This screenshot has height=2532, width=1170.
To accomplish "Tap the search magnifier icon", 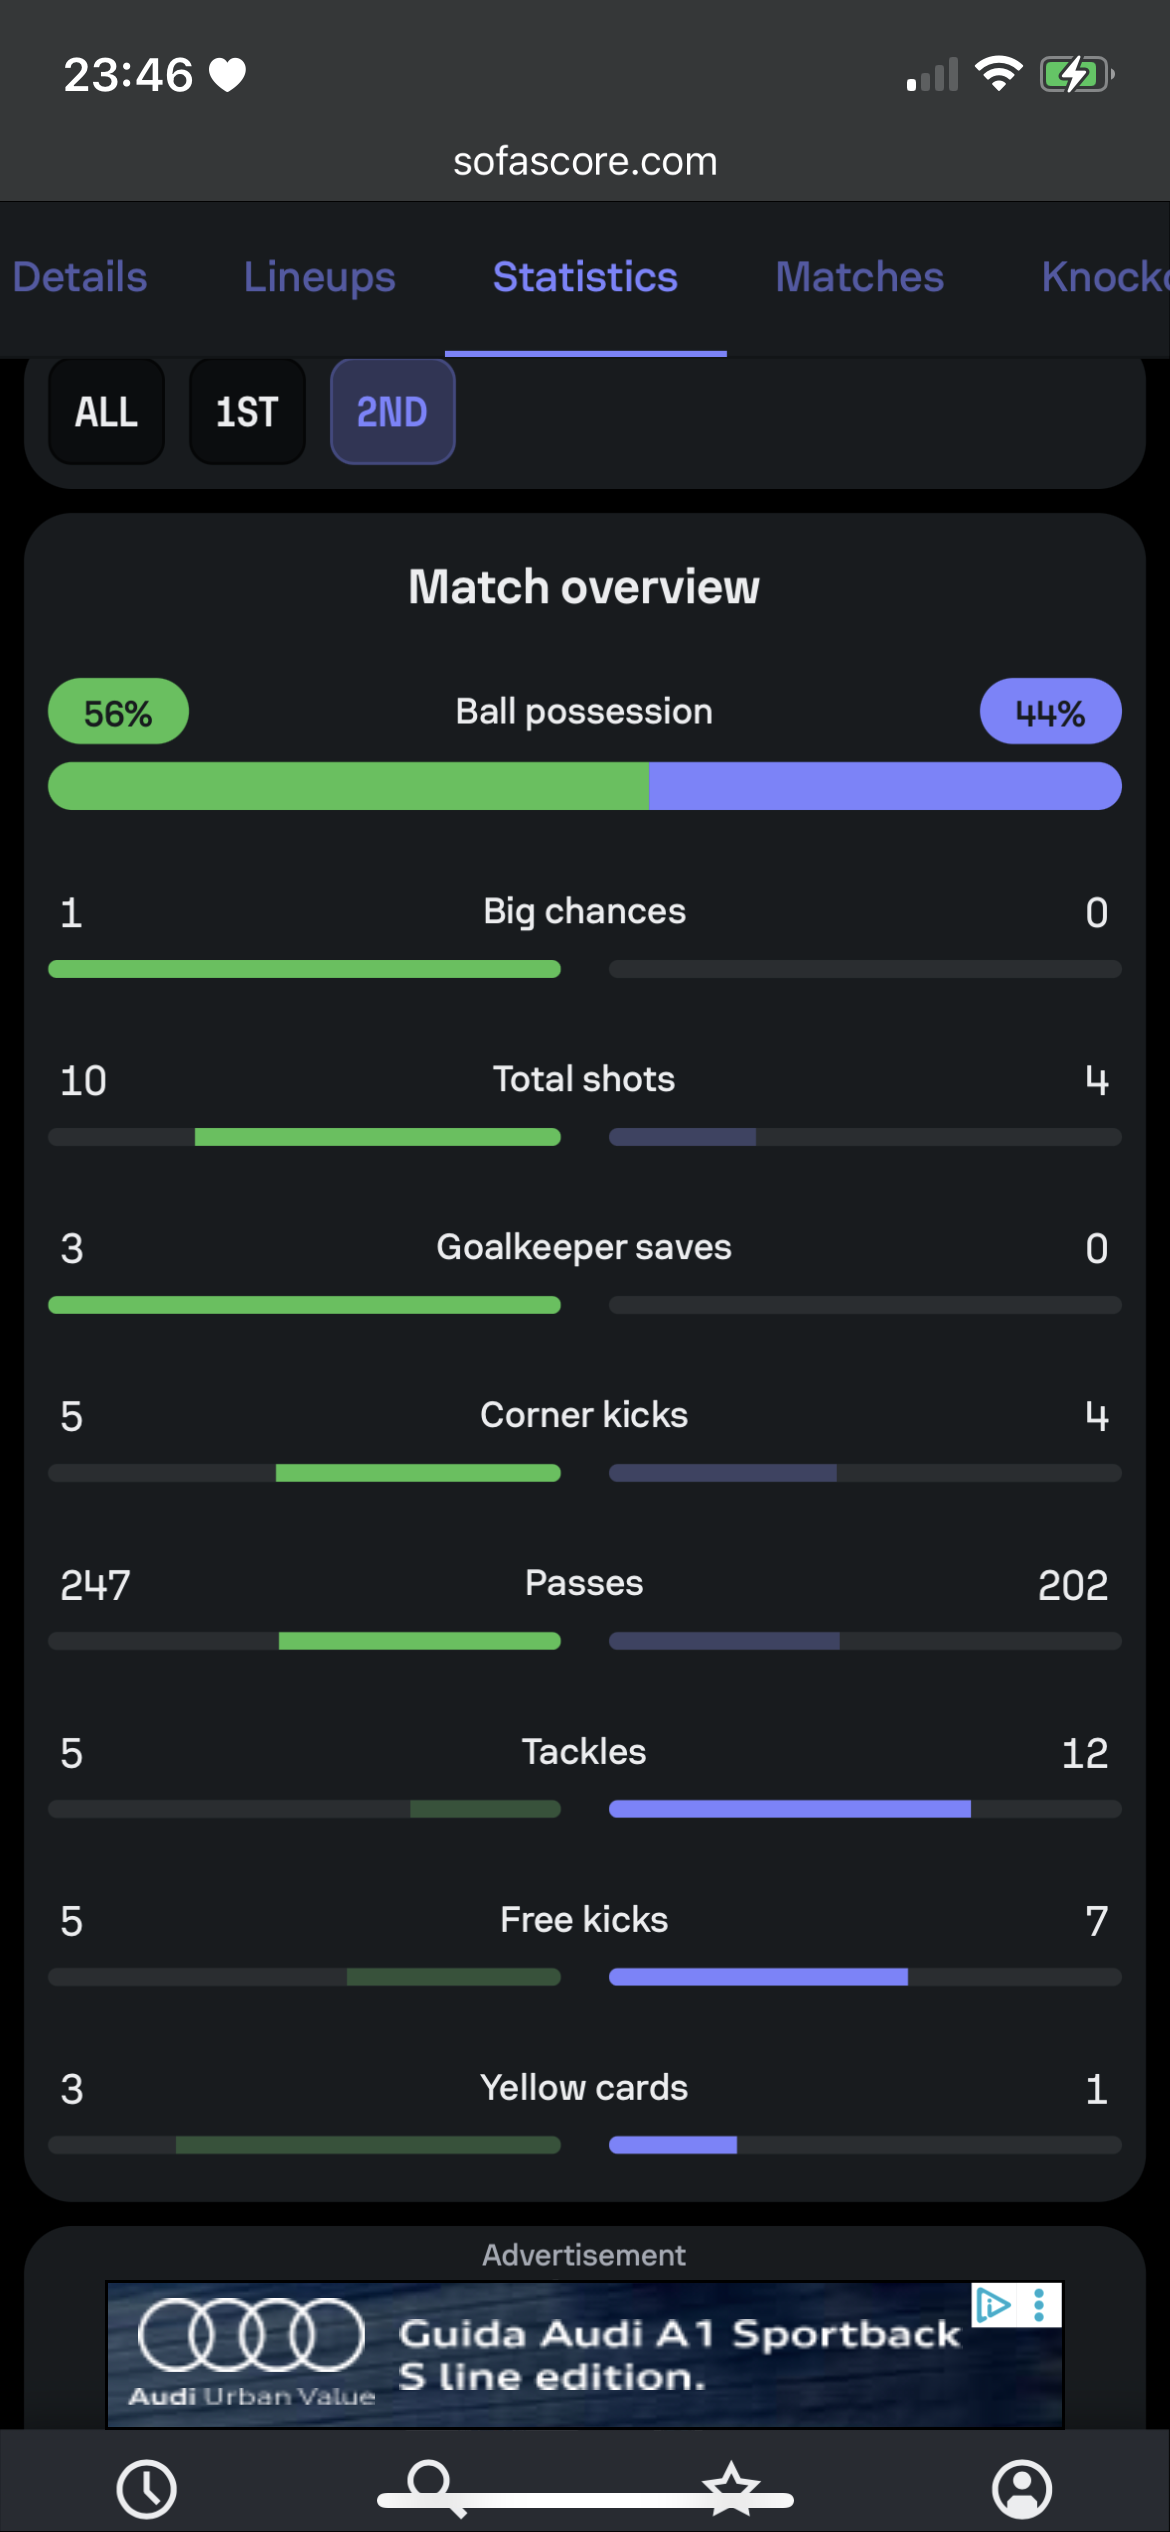I will tap(431, 2484).
